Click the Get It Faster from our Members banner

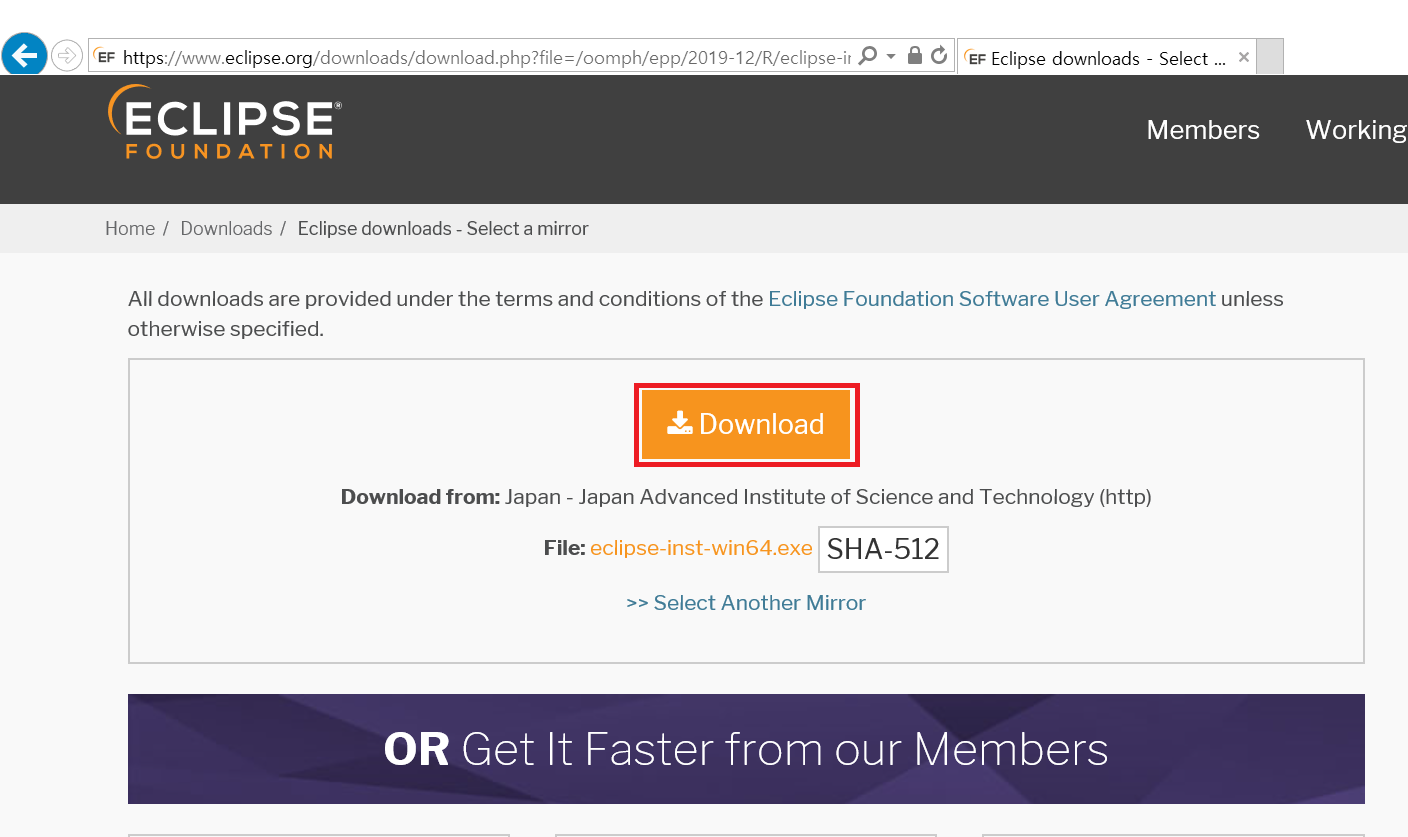coord(746,749)
